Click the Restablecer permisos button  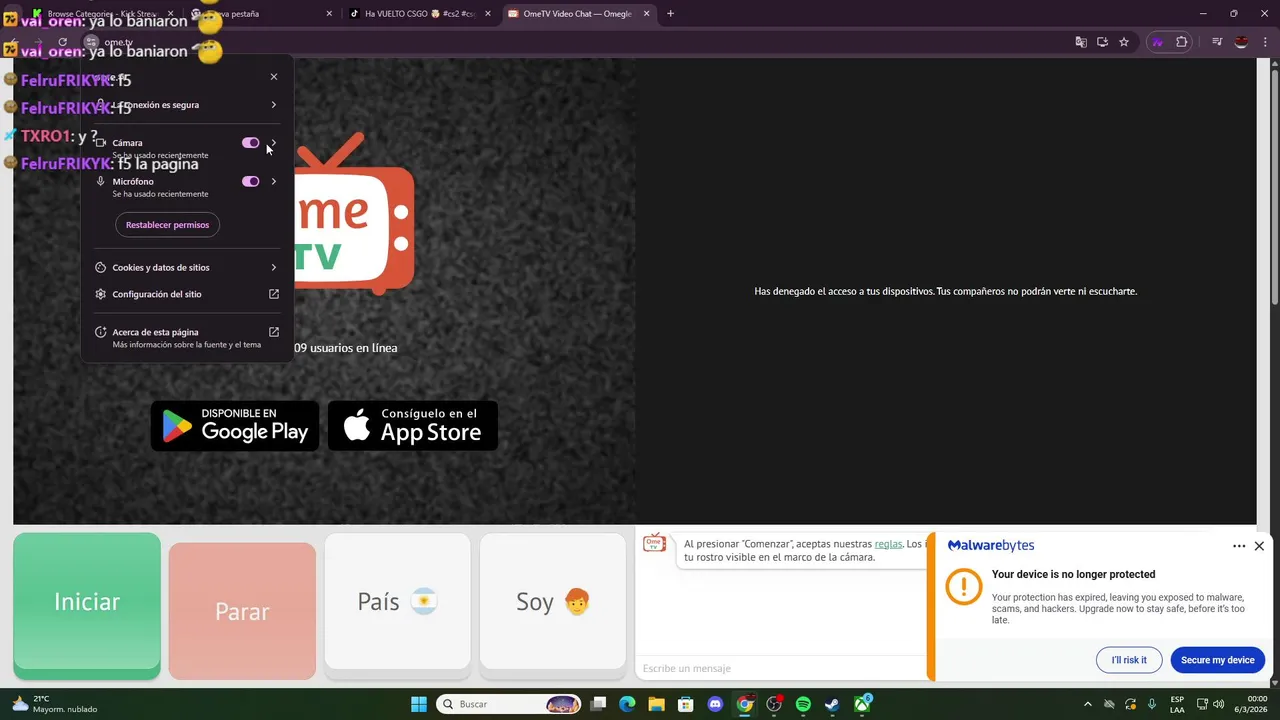167,225
